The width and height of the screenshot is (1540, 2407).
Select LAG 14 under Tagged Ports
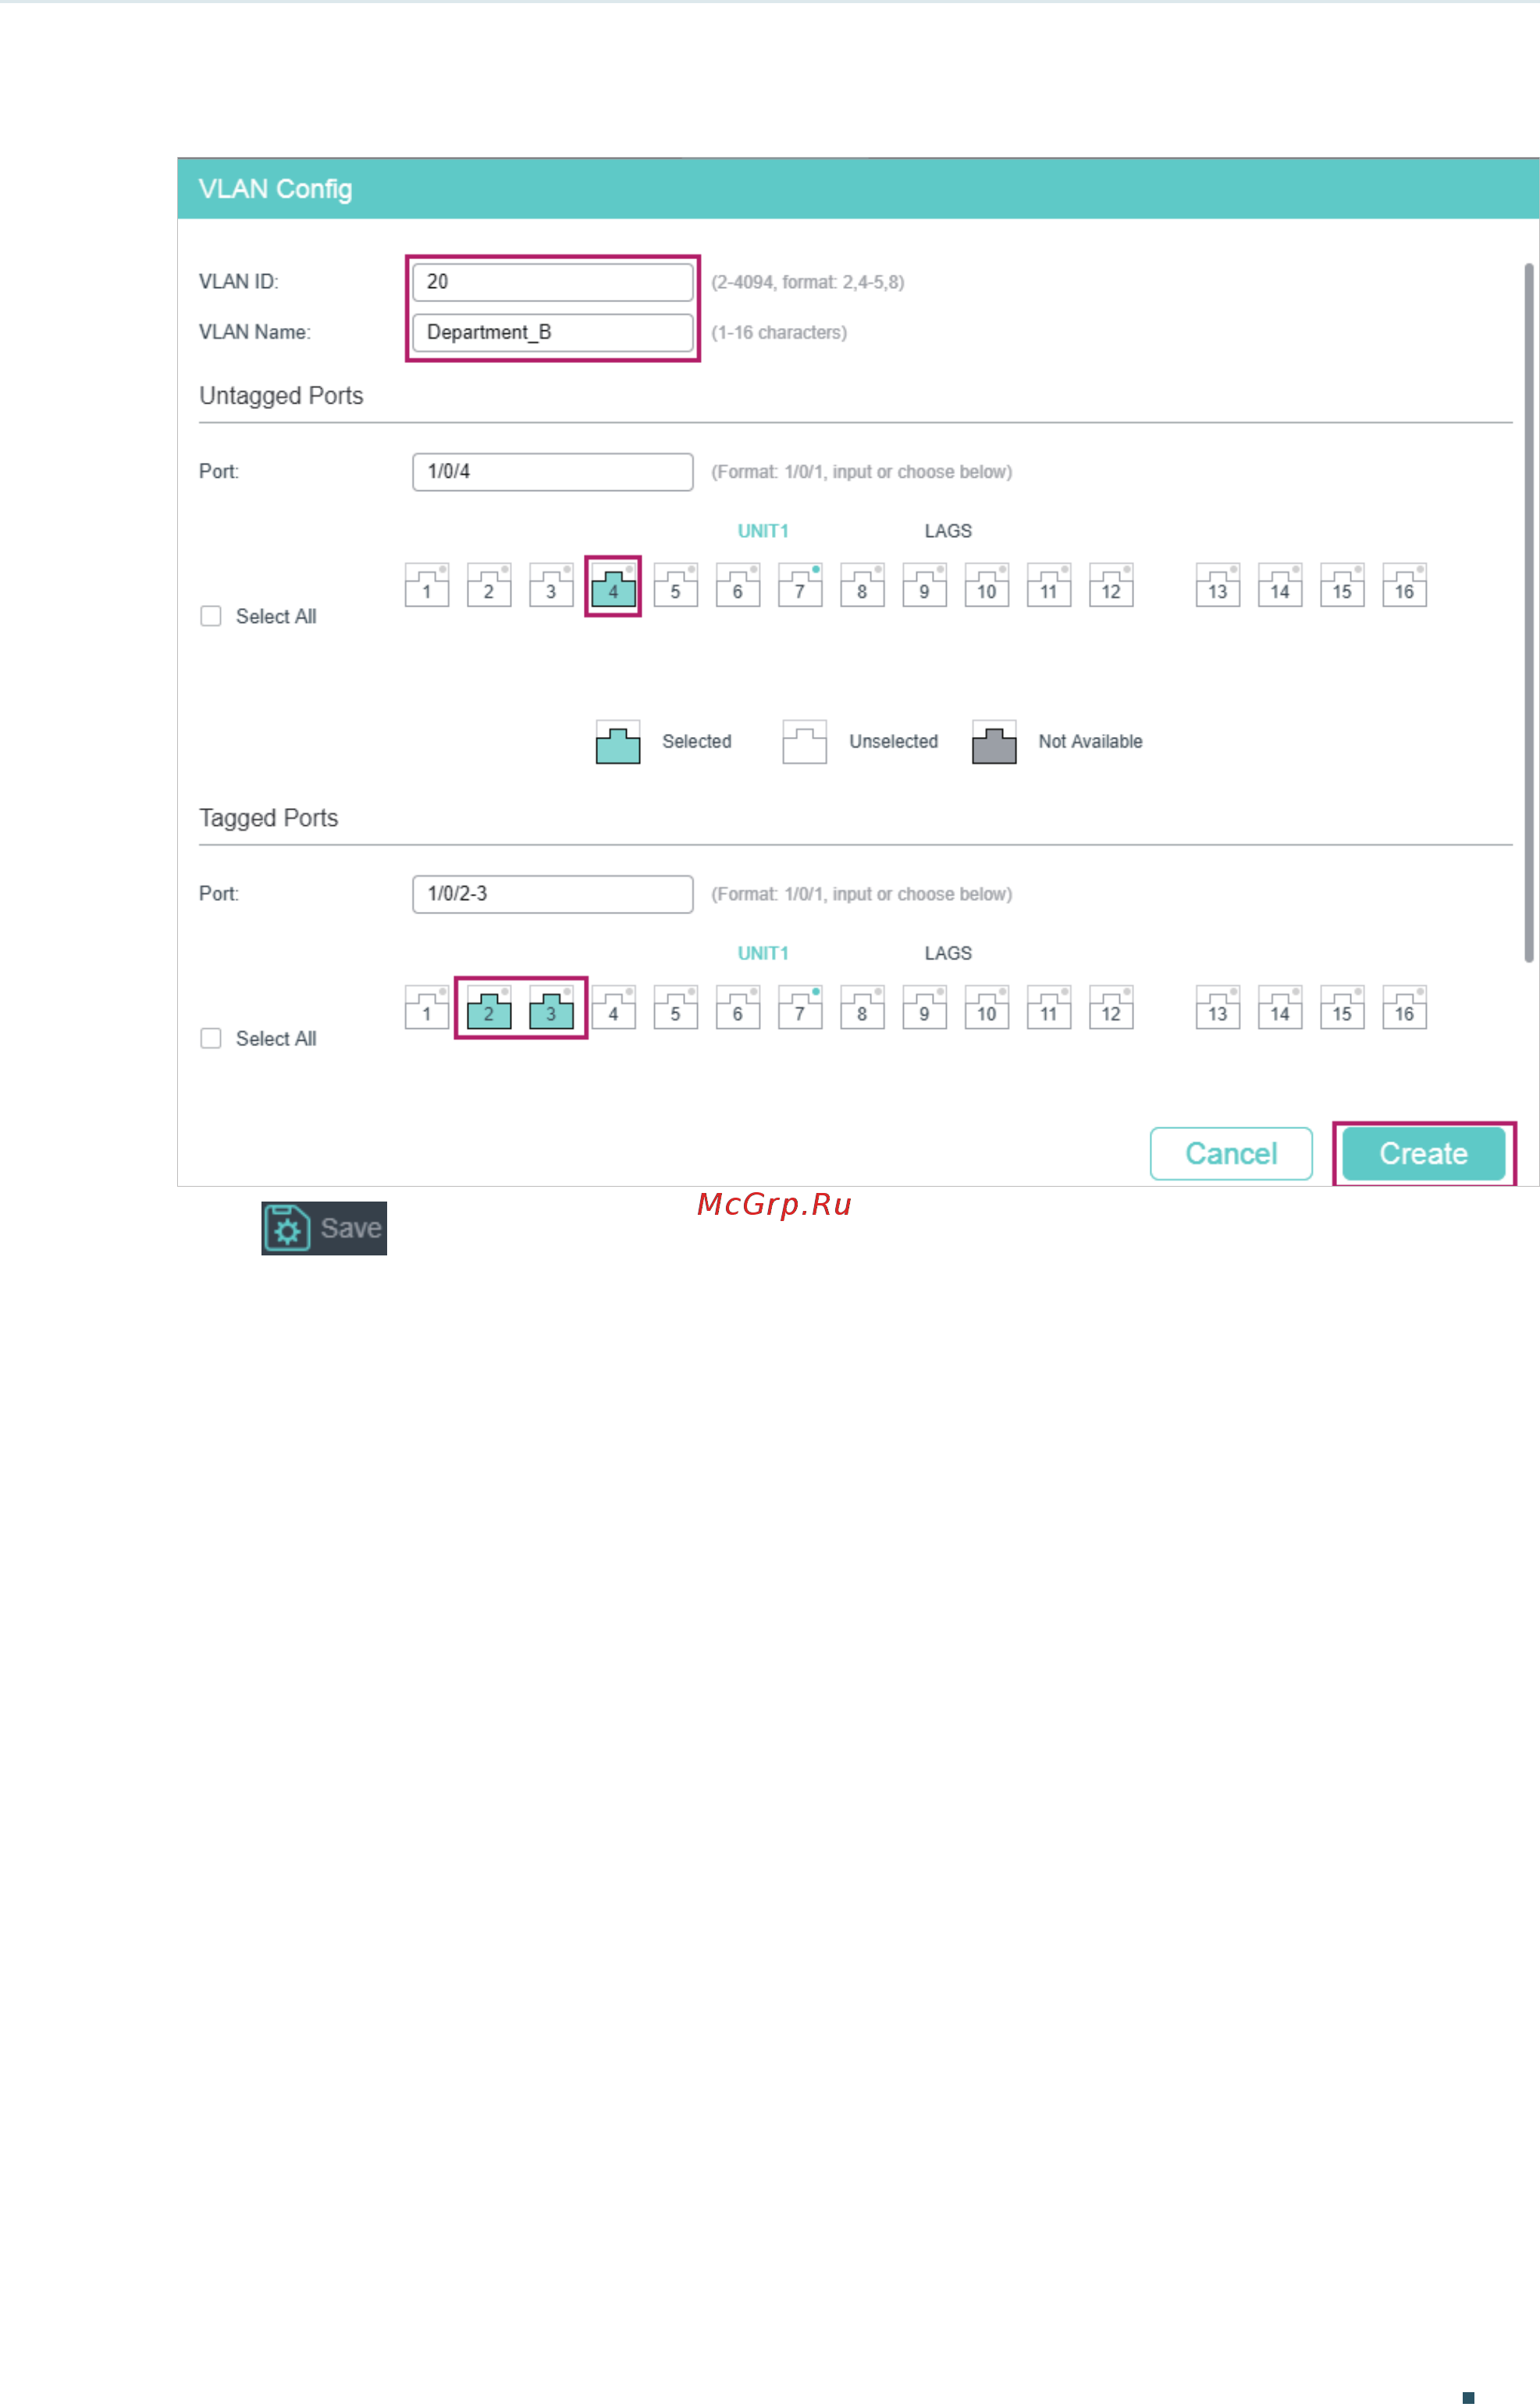pyautogui.click(x=1280, y=1007)
